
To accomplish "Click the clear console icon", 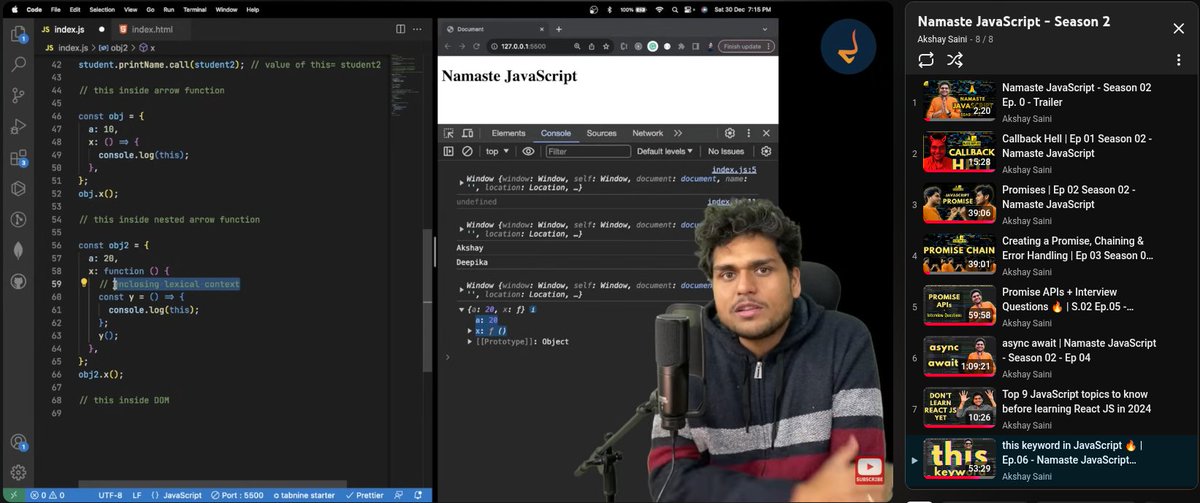I will (x=467, y=151).
